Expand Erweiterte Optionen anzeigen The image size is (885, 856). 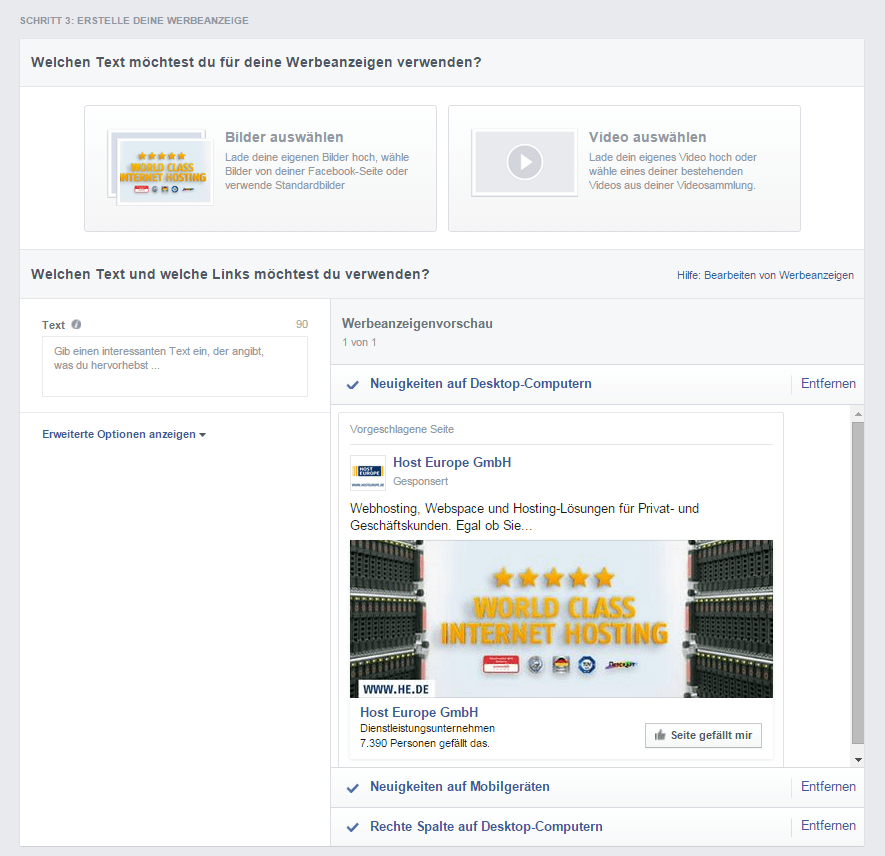pyautogui.click(x=124, y=434)
